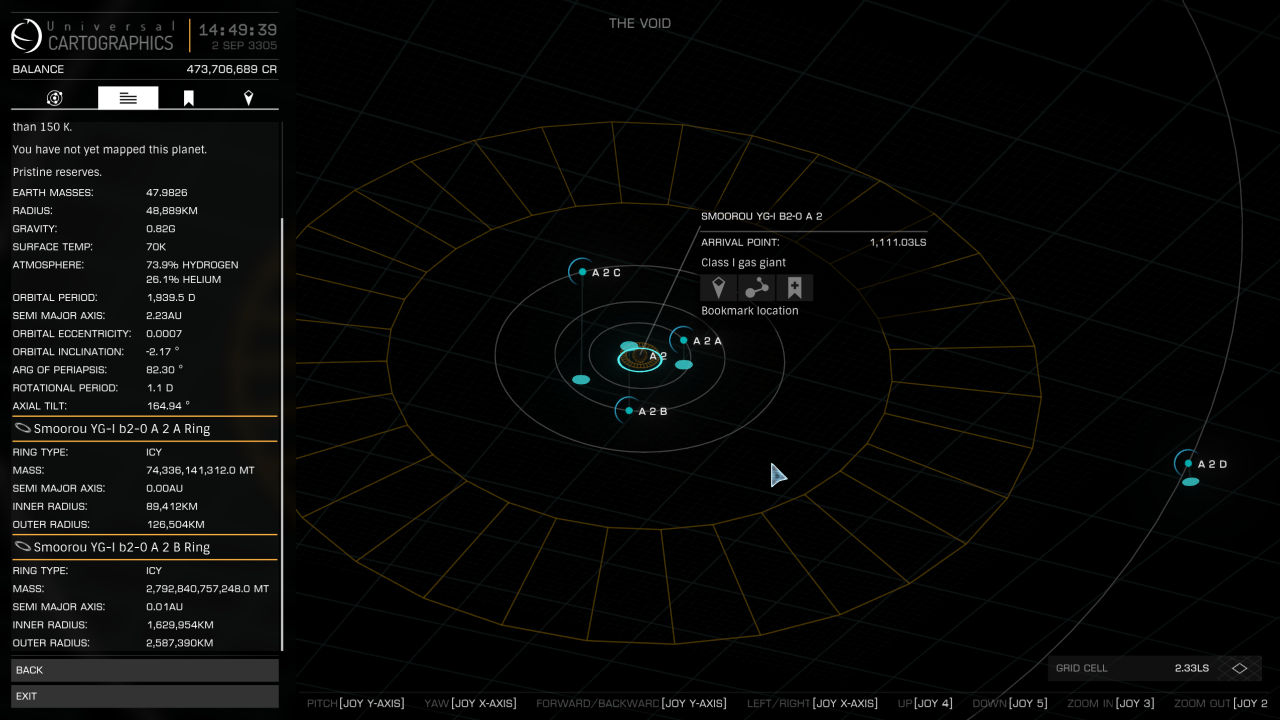Click the B Ring MASS 2,792,840,757,248.0 MT value
This screenshot has width=1280, height=720.
click(207, 588)
